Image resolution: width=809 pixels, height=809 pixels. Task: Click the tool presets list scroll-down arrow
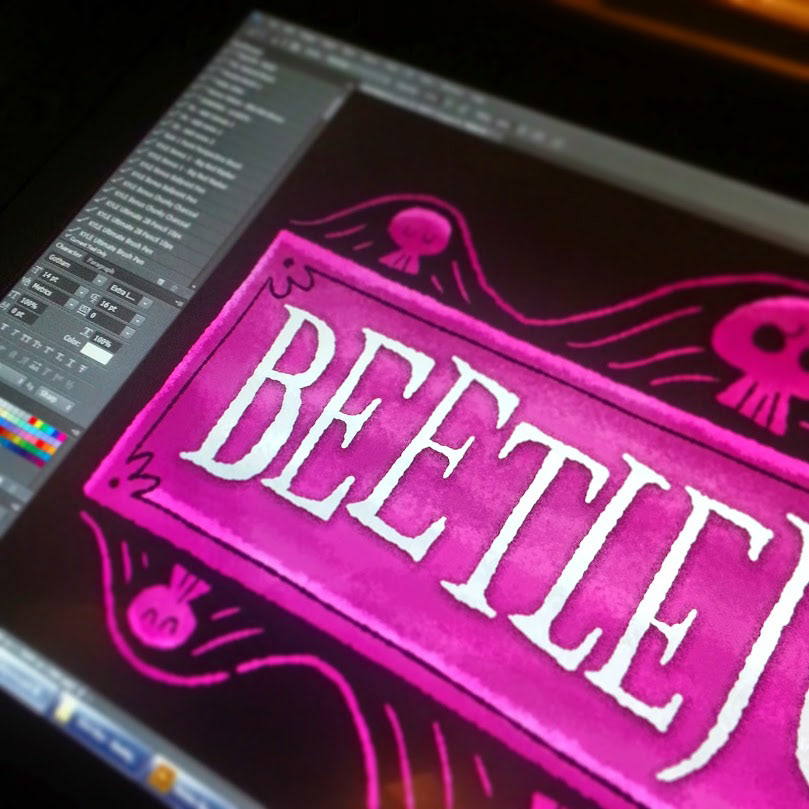pyautogui.click(x=193, y=286)
